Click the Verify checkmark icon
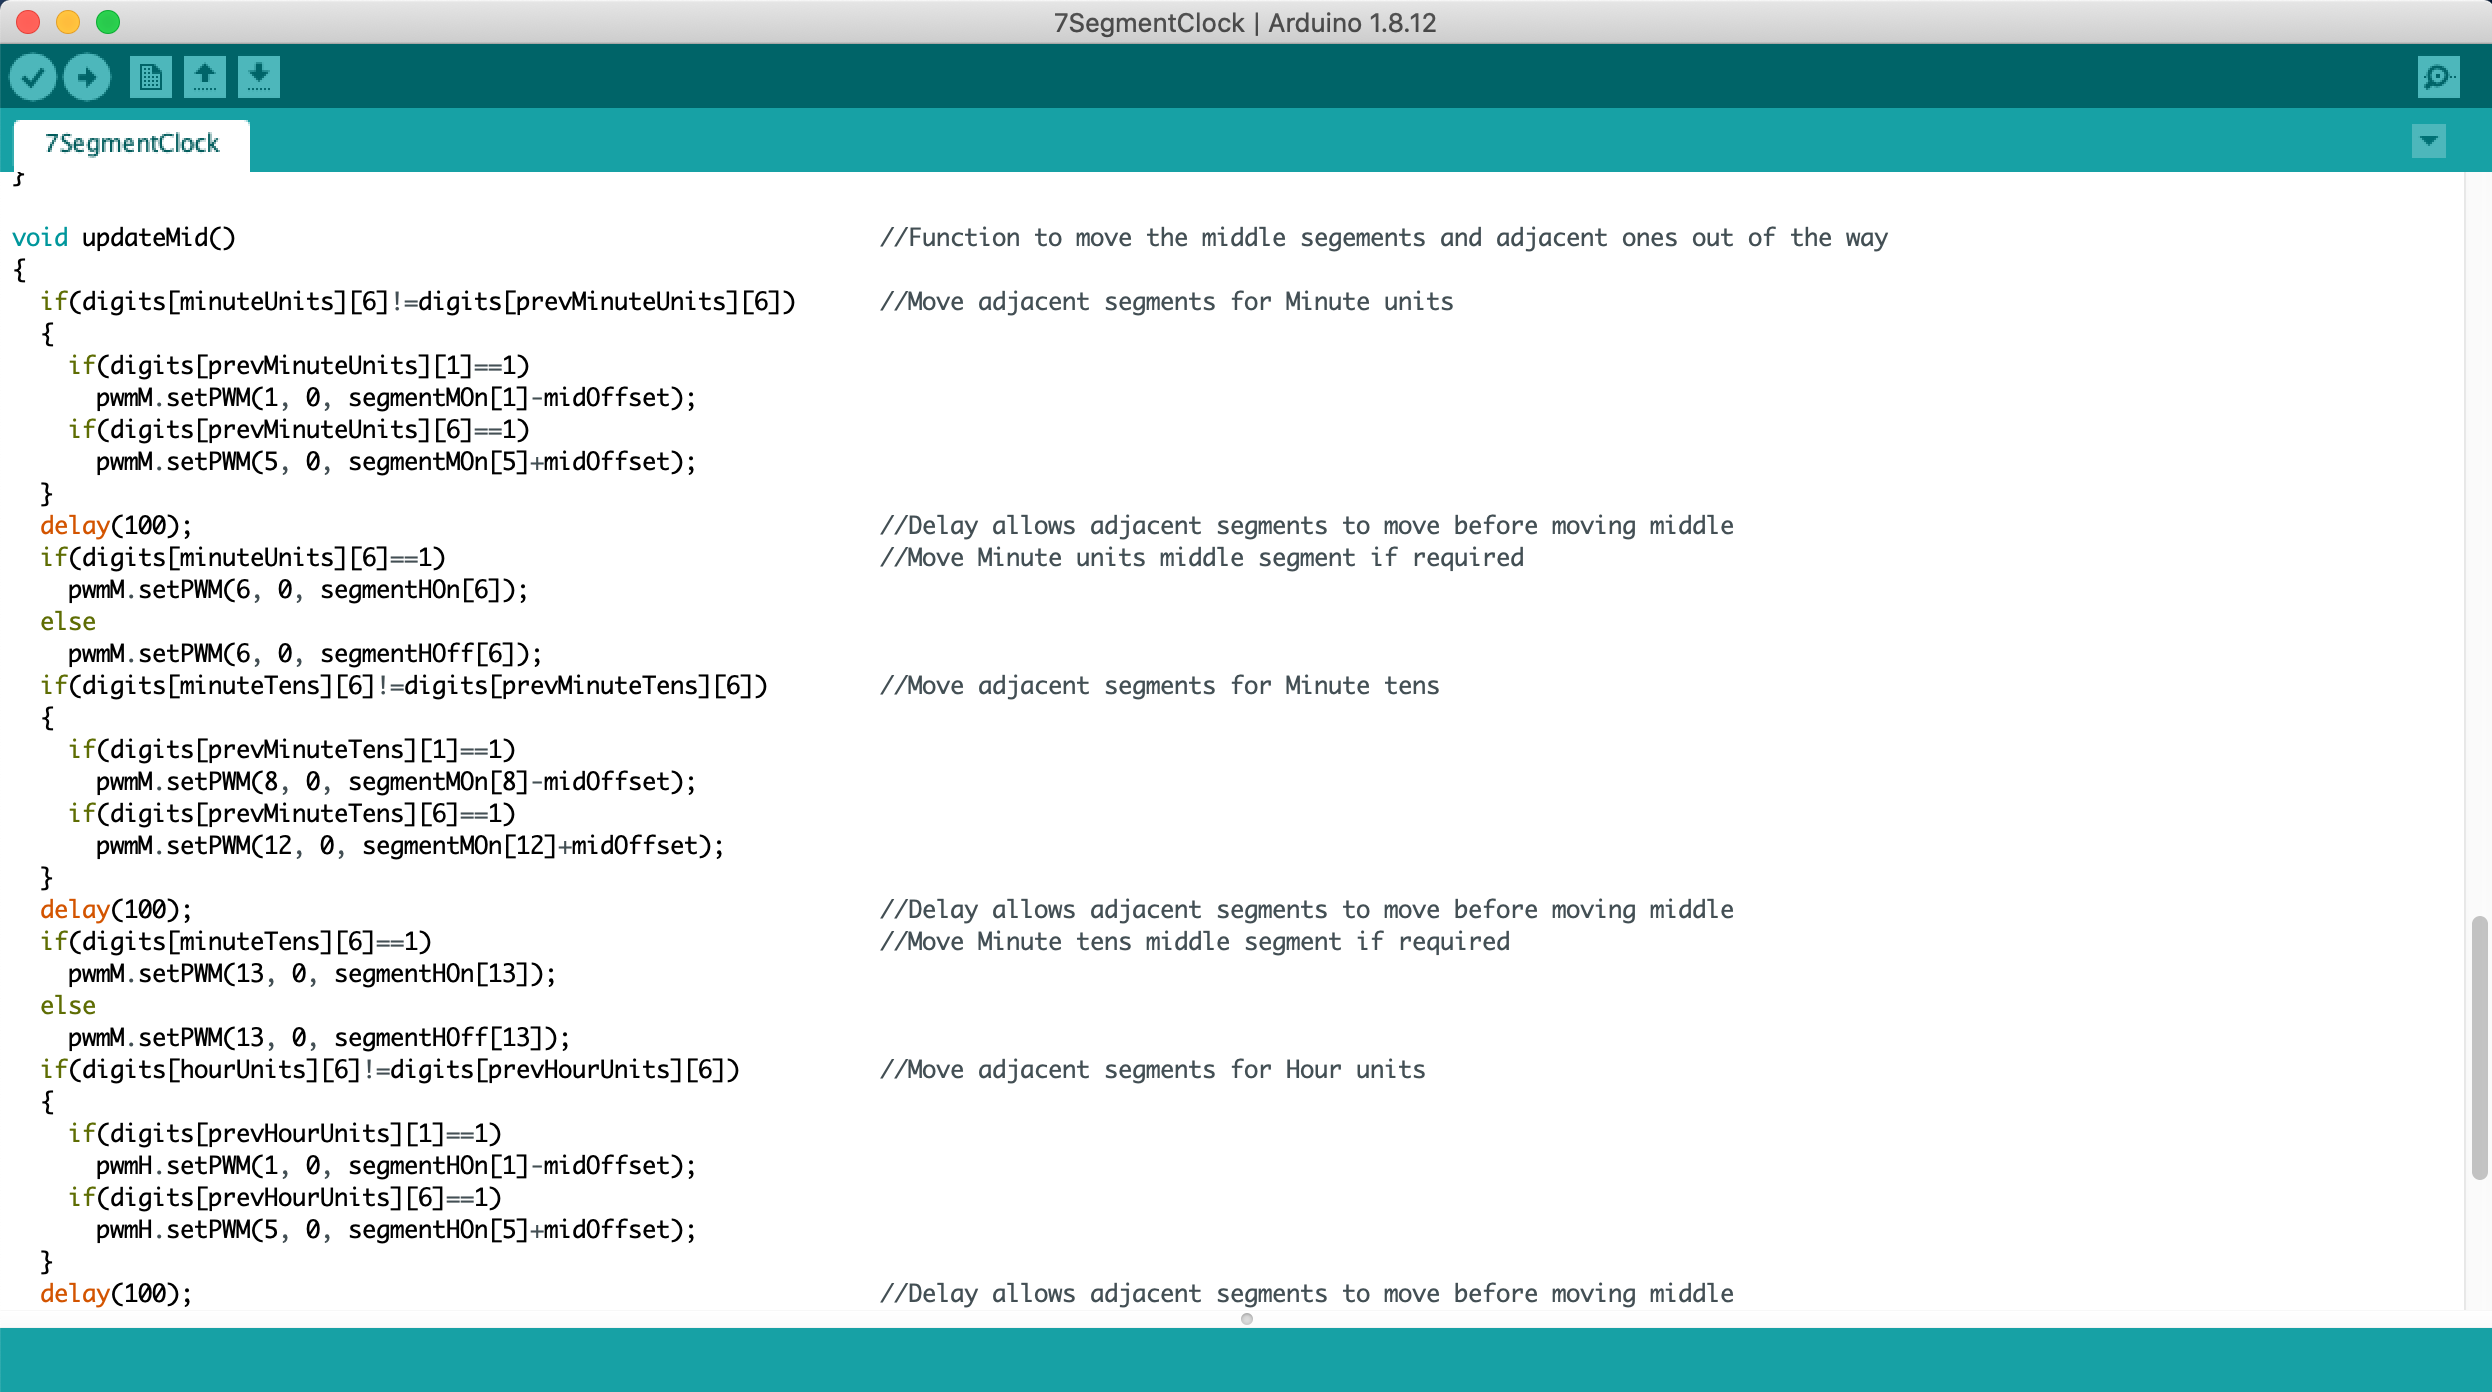This screenshot has width=2492, height=1392. (32, 77)
